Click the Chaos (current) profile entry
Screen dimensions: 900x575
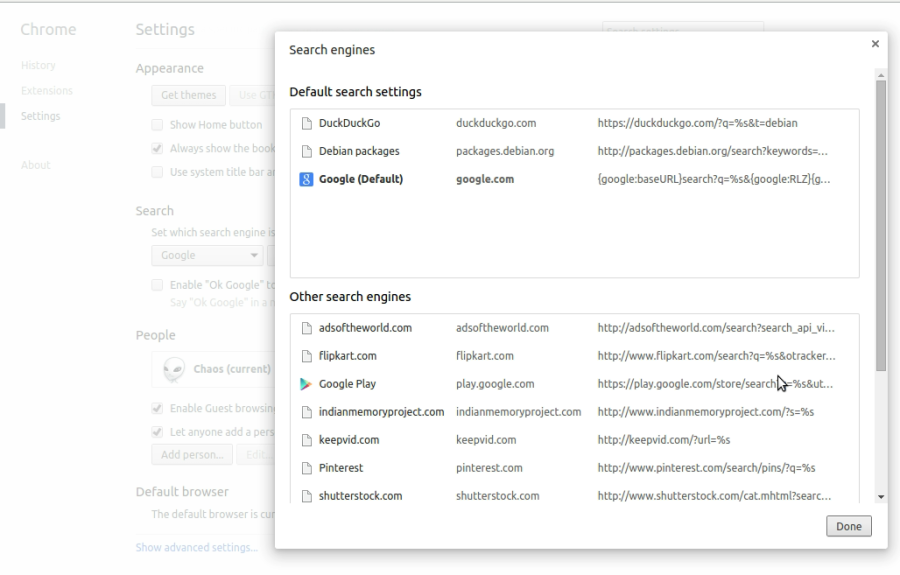(215, 369)
